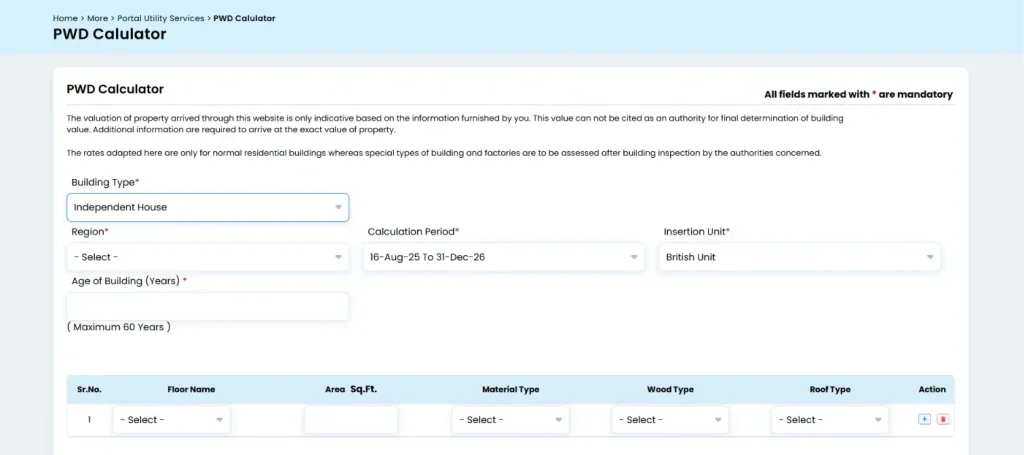The width and height of the screenshot is (1024, 455).
Task: Open the Roof Type select dropdown
Action: point(830,420)
